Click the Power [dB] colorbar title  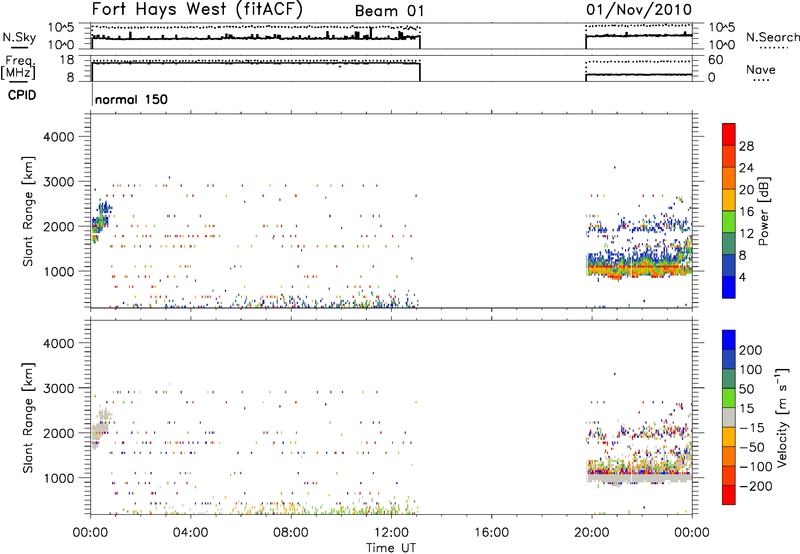[x=764, y=211]
